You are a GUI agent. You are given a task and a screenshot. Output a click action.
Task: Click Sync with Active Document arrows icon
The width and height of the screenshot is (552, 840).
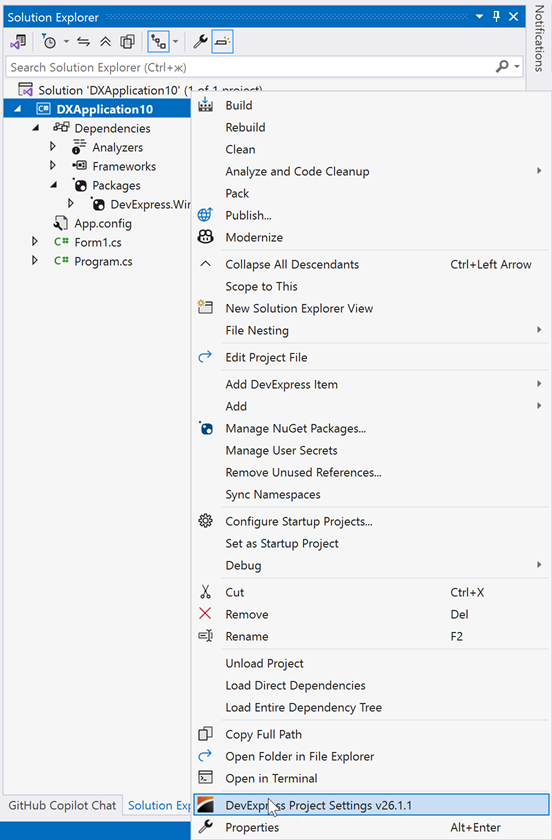(84, 41)
